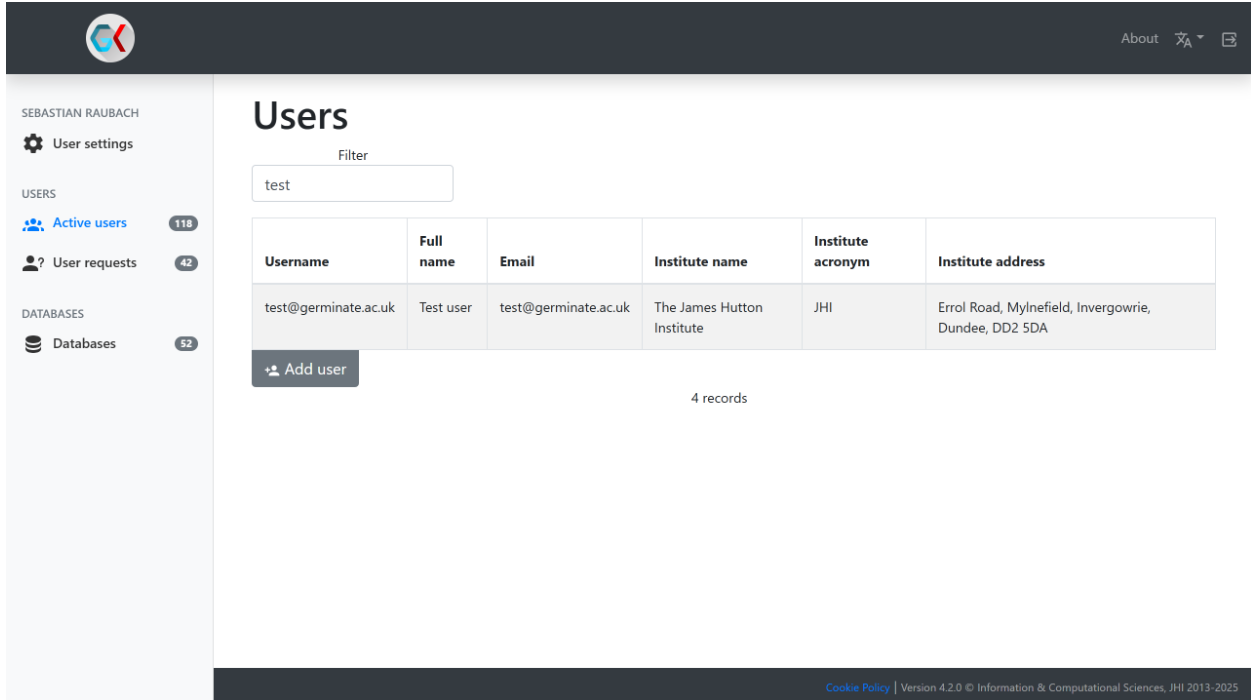Click the Filter text input field

coord(352,184)
